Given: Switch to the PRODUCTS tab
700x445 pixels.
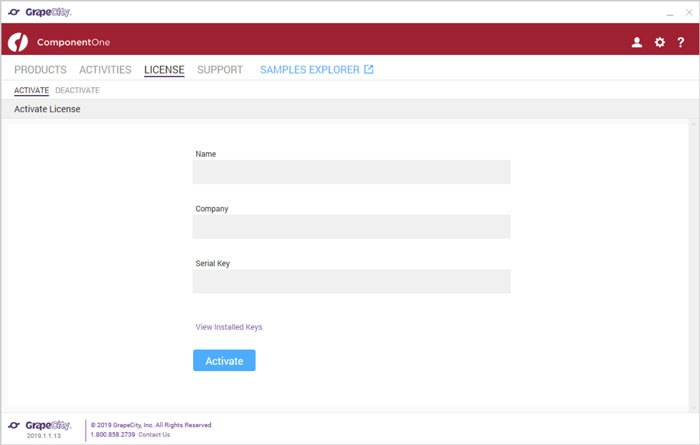Looking at the screenshot, I should tap(40, 70).
